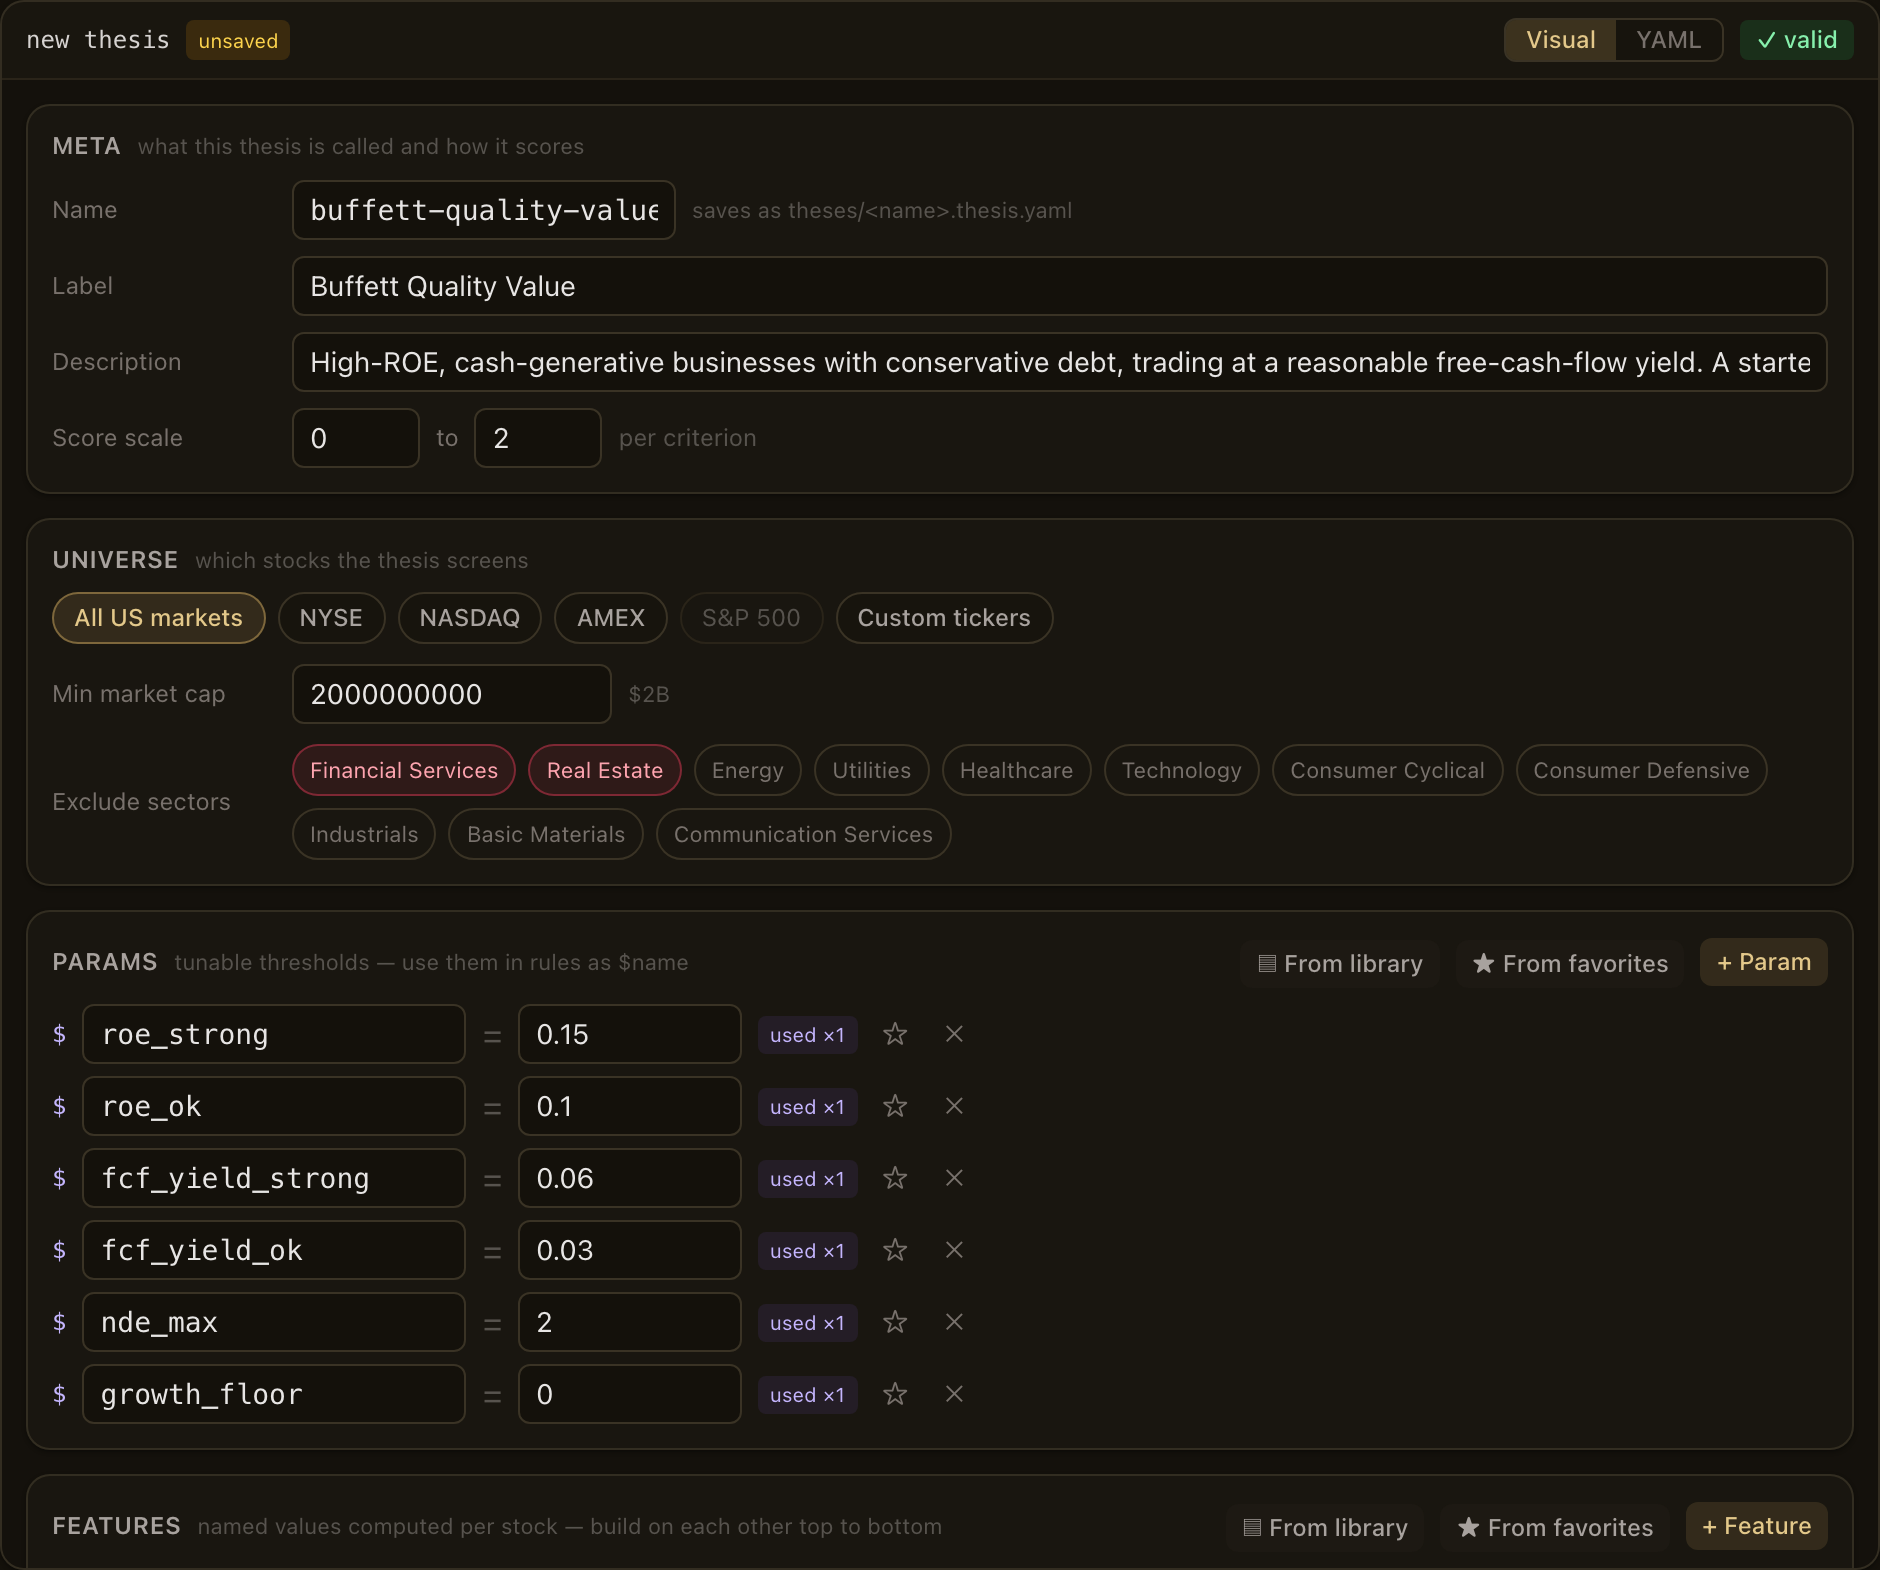The width and height of the screenshot is (1880, 1570).
Task: Remove the roe_strong param
Action: pyautogui.click(x=954, y=1034)
